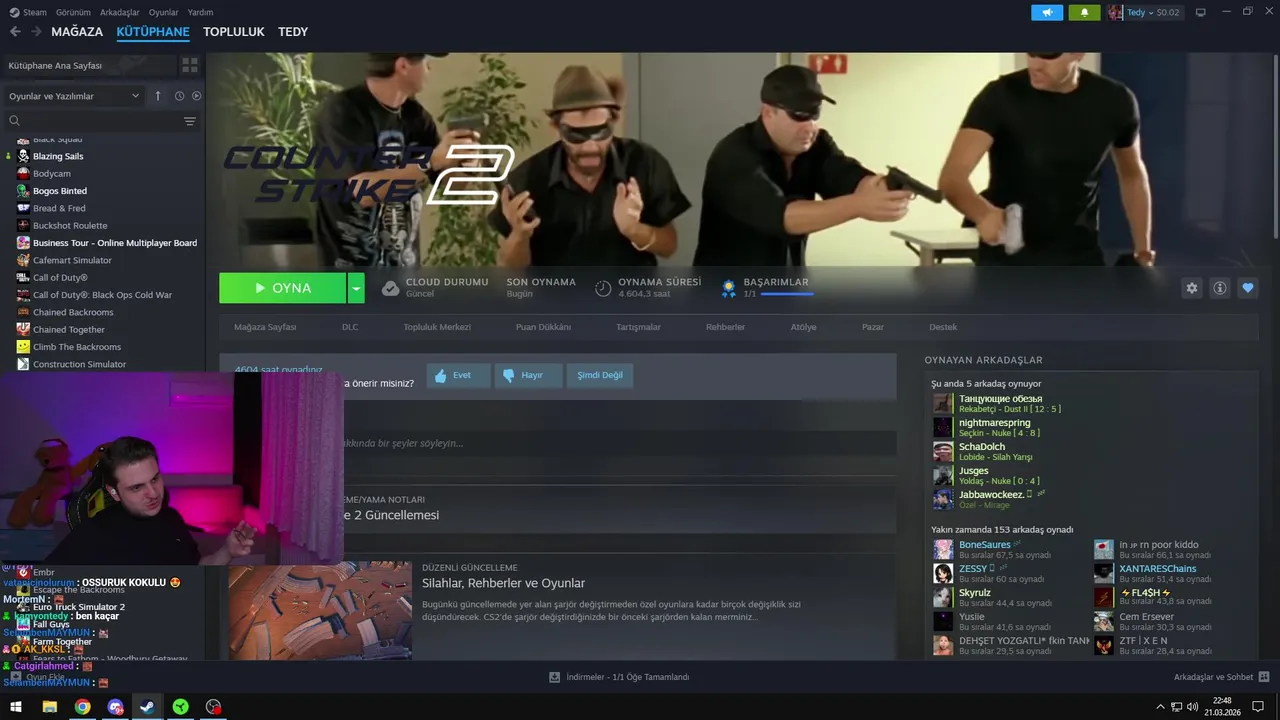Open the Oyunlar ve Yazılımlar dropdown
Image resolution: width=1280 pixels, height=720 pixels.
(73, 96)
